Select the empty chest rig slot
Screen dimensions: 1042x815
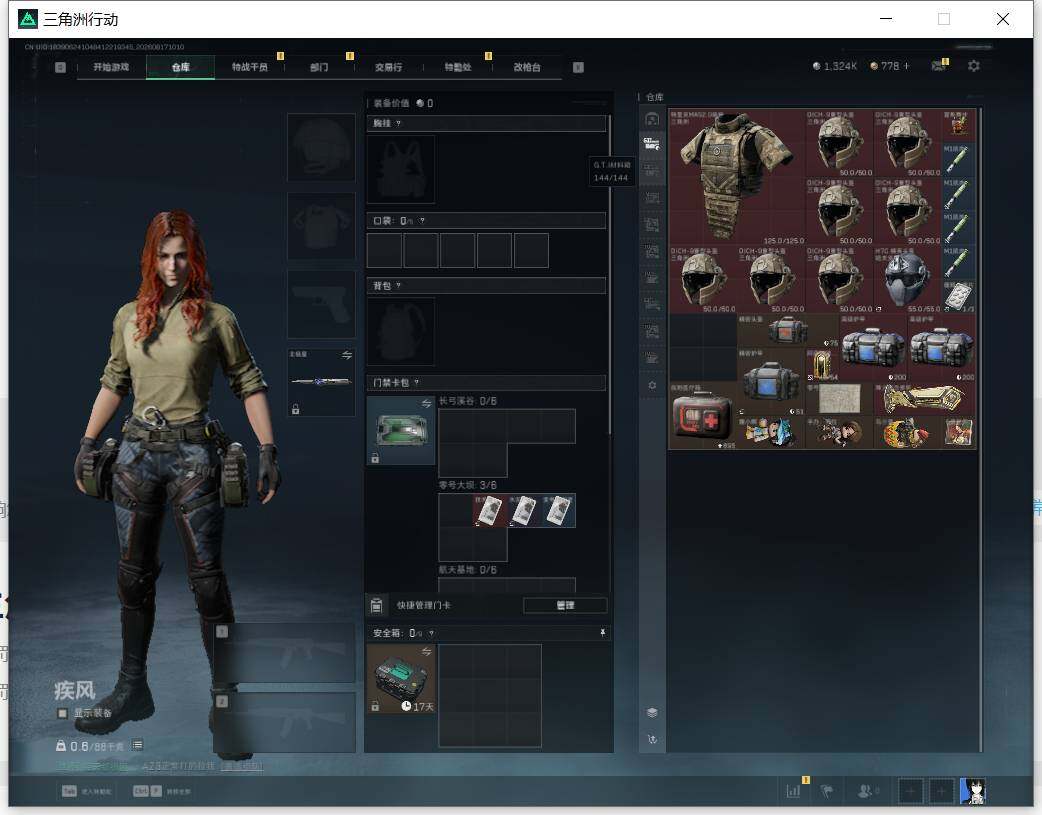tap(401, 170)
